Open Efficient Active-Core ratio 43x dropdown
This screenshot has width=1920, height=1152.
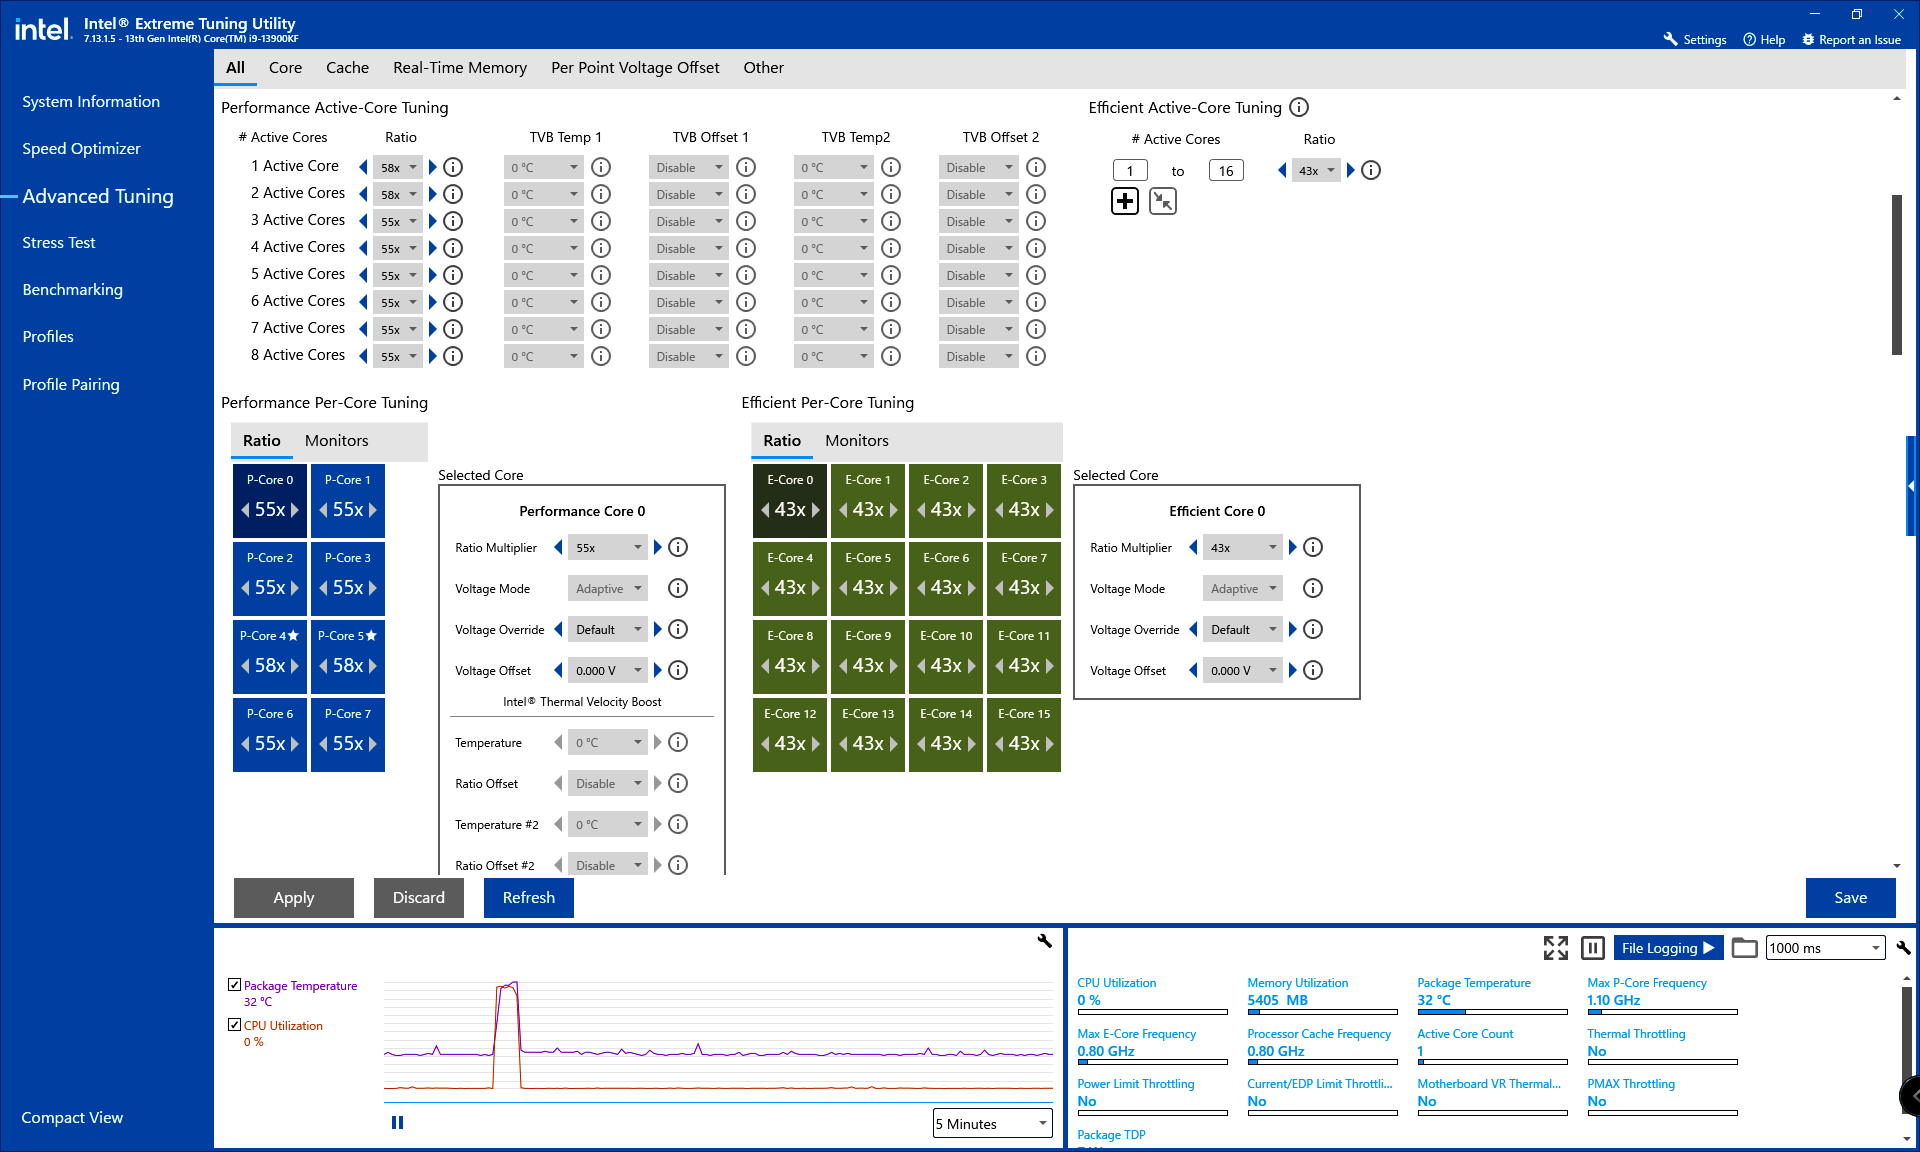[1316, 170]
